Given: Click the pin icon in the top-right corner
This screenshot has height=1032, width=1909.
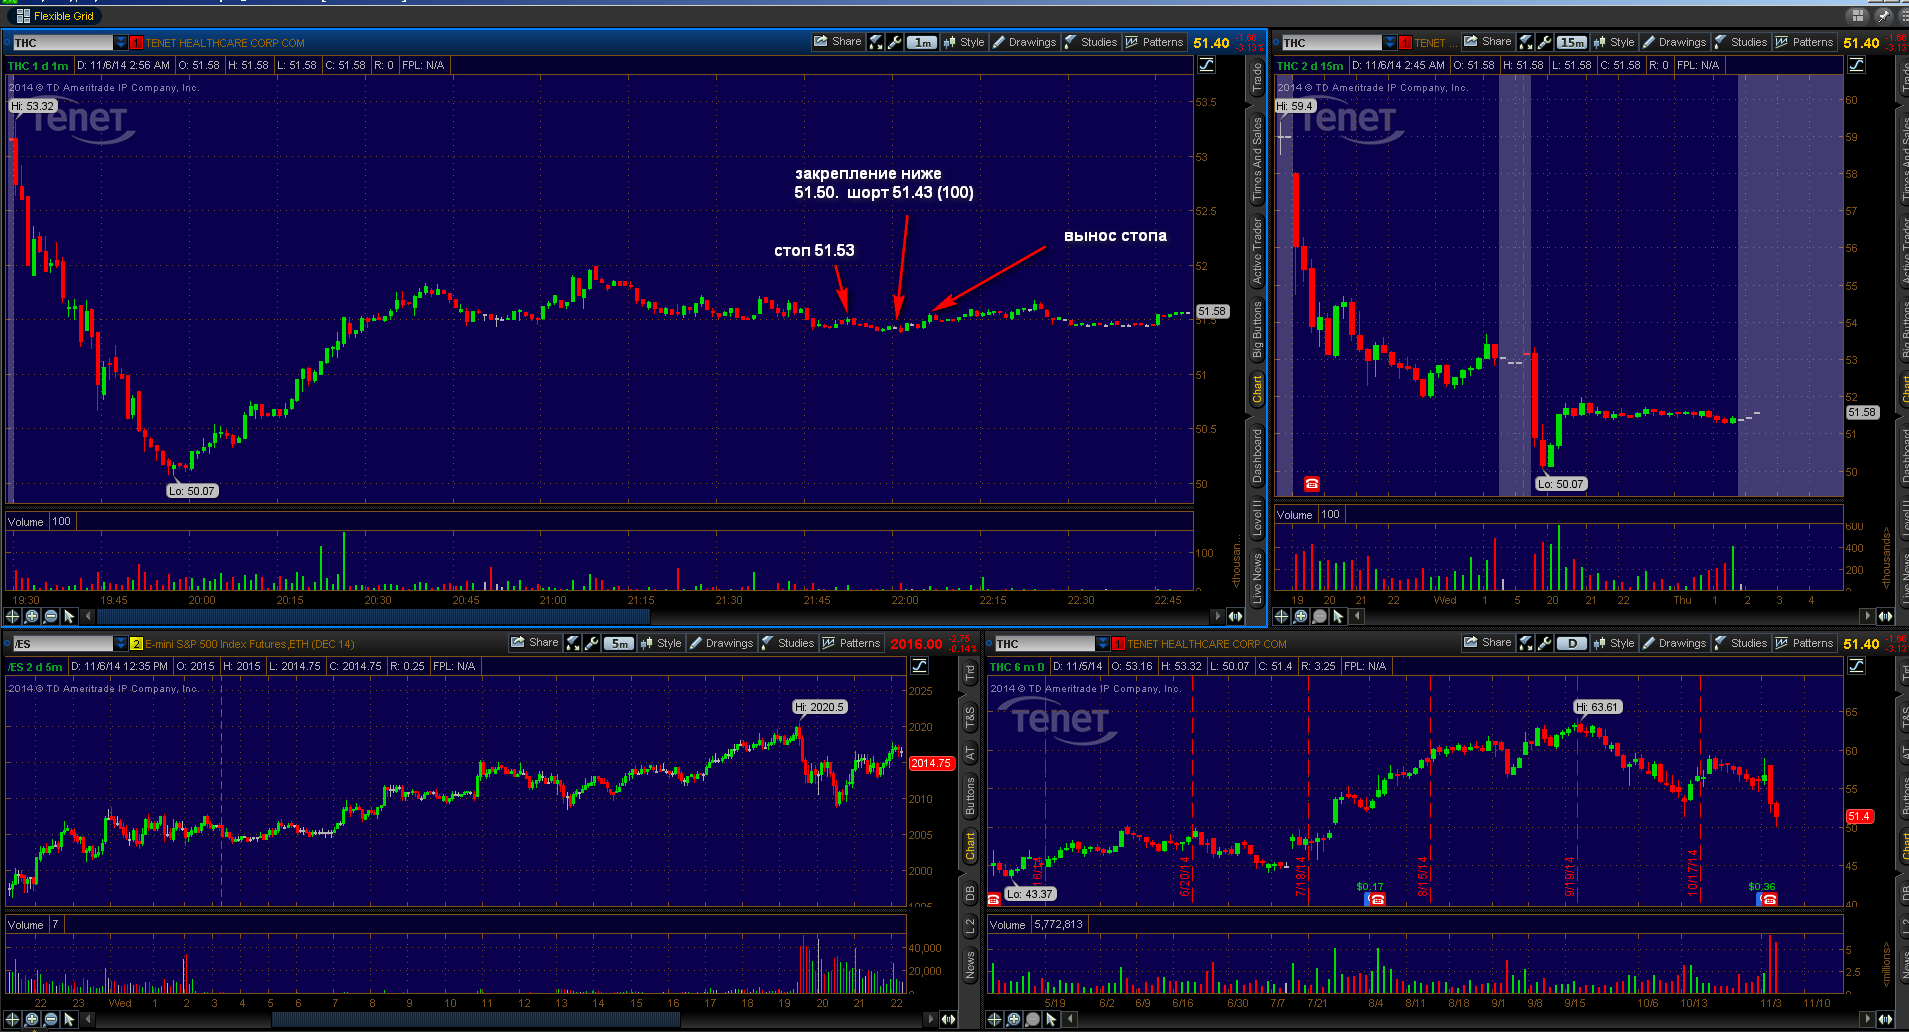Looking at the screenshot, I should [1883, 15].
